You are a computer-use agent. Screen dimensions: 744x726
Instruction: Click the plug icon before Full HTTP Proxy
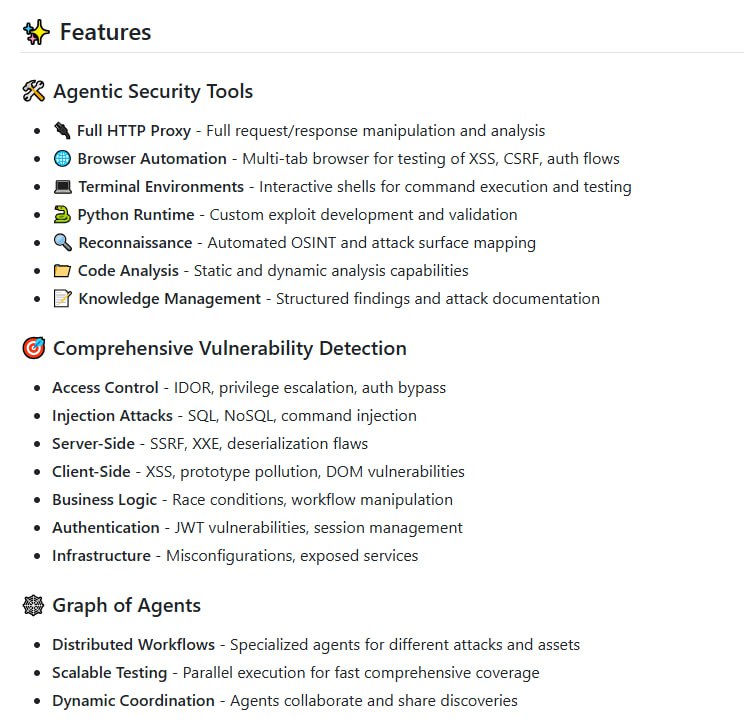(x=63, y=131)
